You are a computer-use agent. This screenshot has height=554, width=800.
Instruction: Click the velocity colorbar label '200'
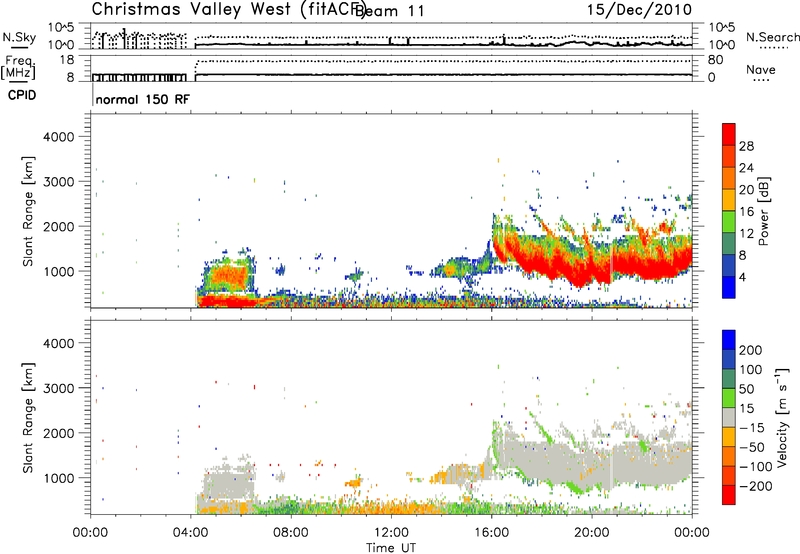click(x=751, y=350)
